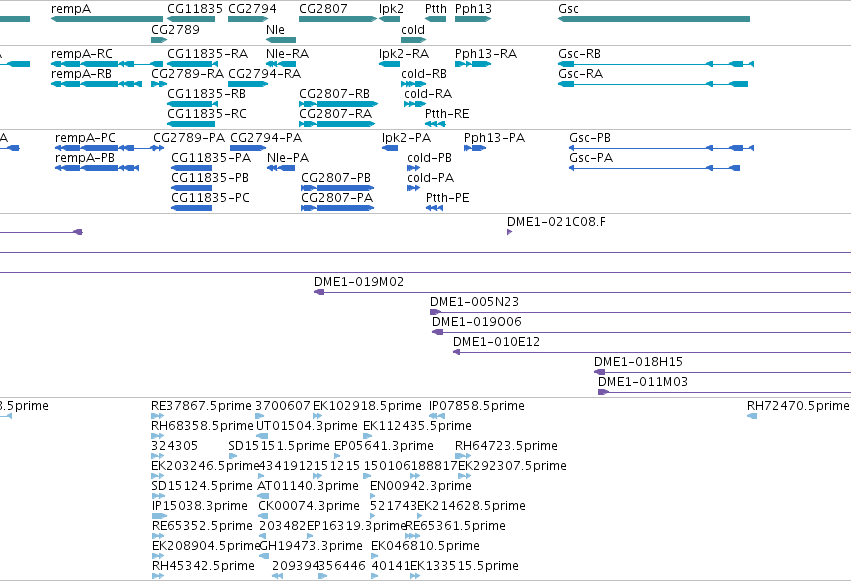851x581 pixels.
Task: Select the rempA-RB transcript
Action: point(96,84)
